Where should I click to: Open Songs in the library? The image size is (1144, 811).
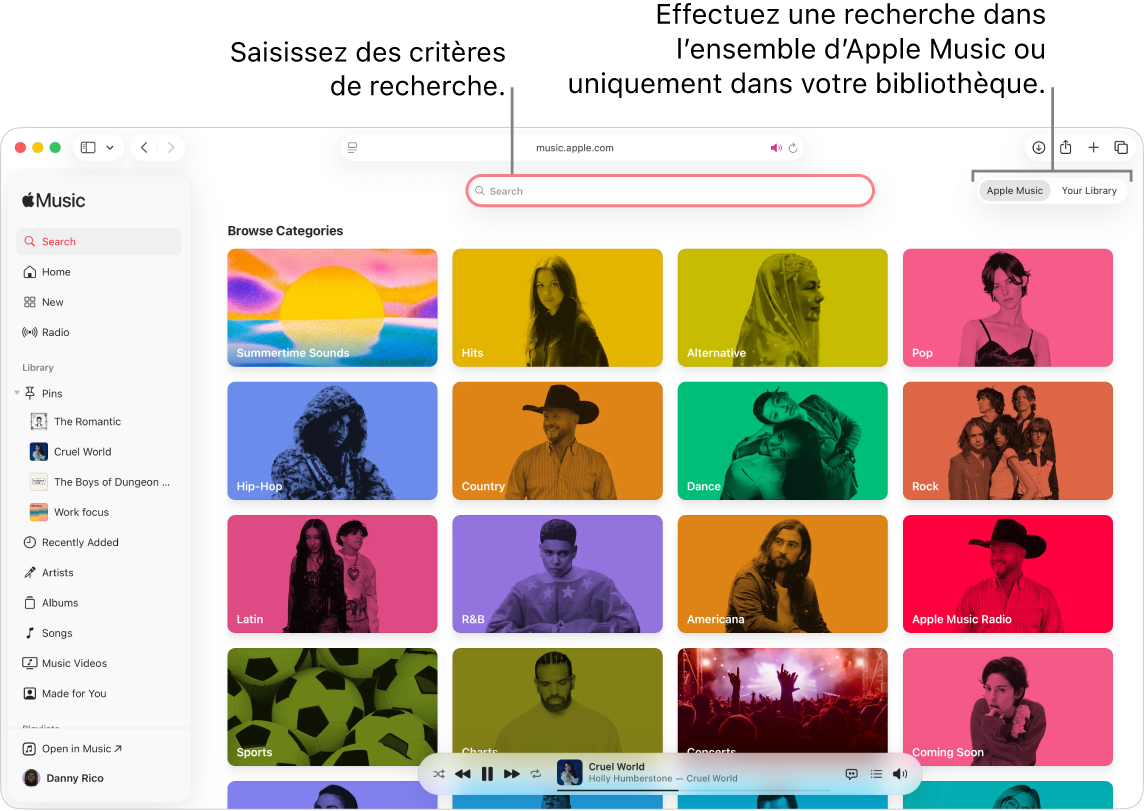pos(98,633)
